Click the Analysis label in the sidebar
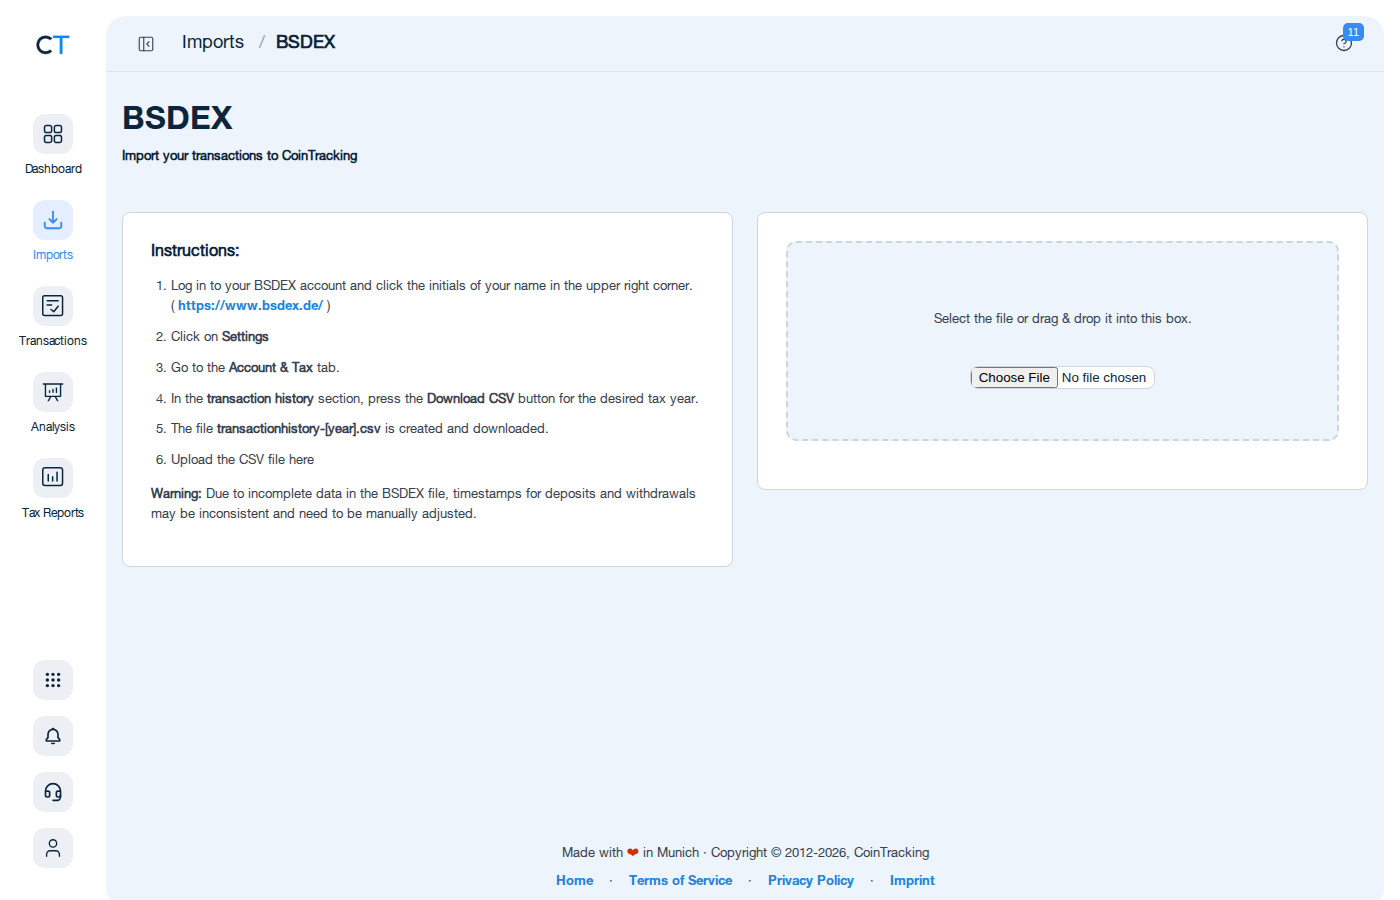The image size is (1400, 900). [53, 427]
